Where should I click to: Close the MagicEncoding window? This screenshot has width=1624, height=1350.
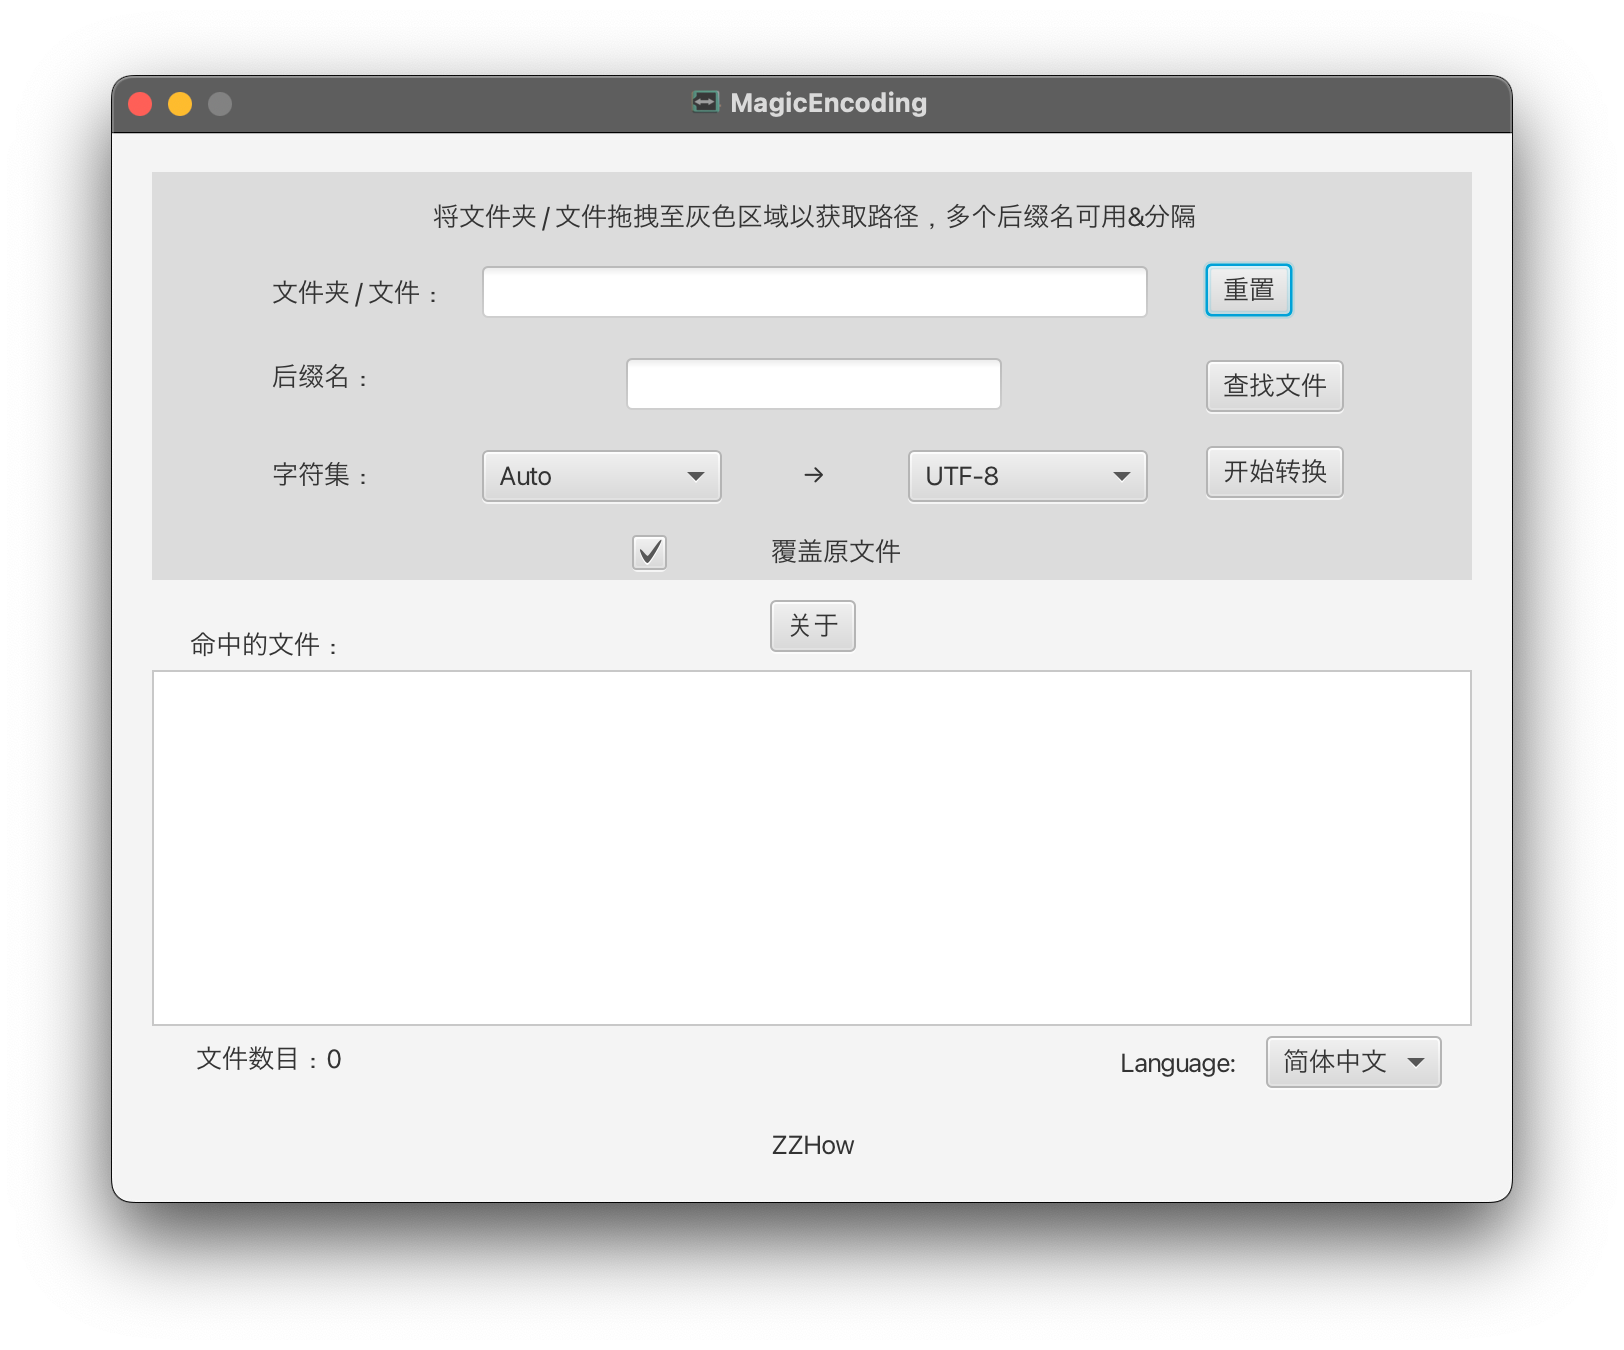(140, 104)
